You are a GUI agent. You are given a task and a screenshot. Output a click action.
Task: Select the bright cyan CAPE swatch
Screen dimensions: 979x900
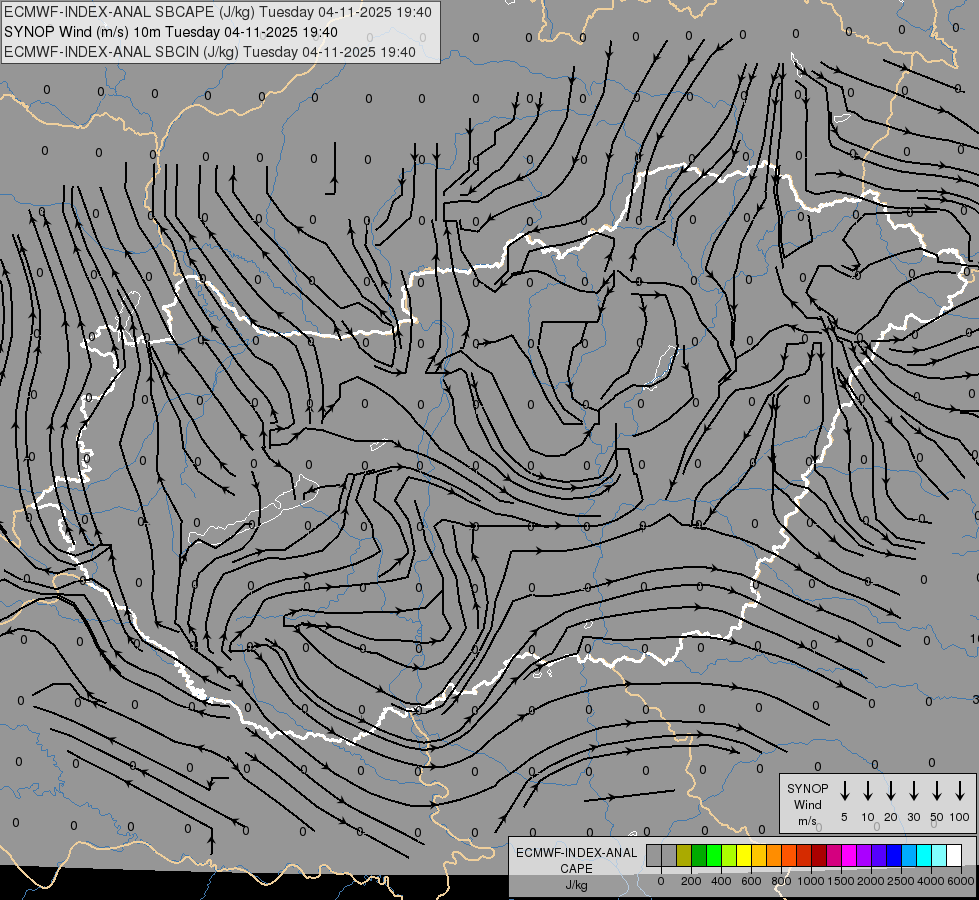923,855
